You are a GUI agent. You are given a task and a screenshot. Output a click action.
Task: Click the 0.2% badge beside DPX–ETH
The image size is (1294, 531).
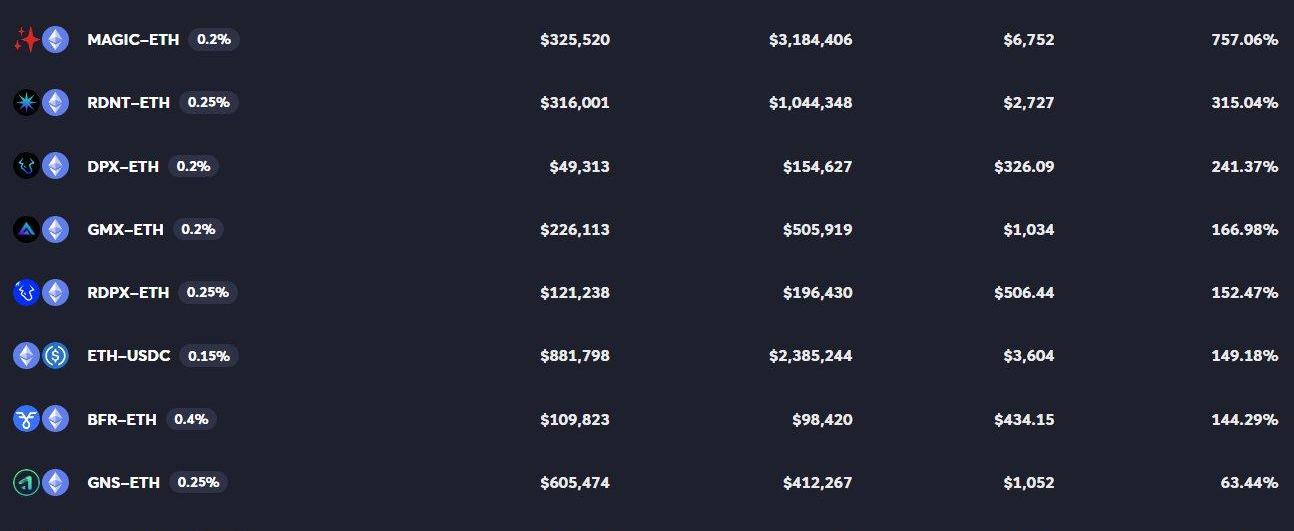[193, 166]
